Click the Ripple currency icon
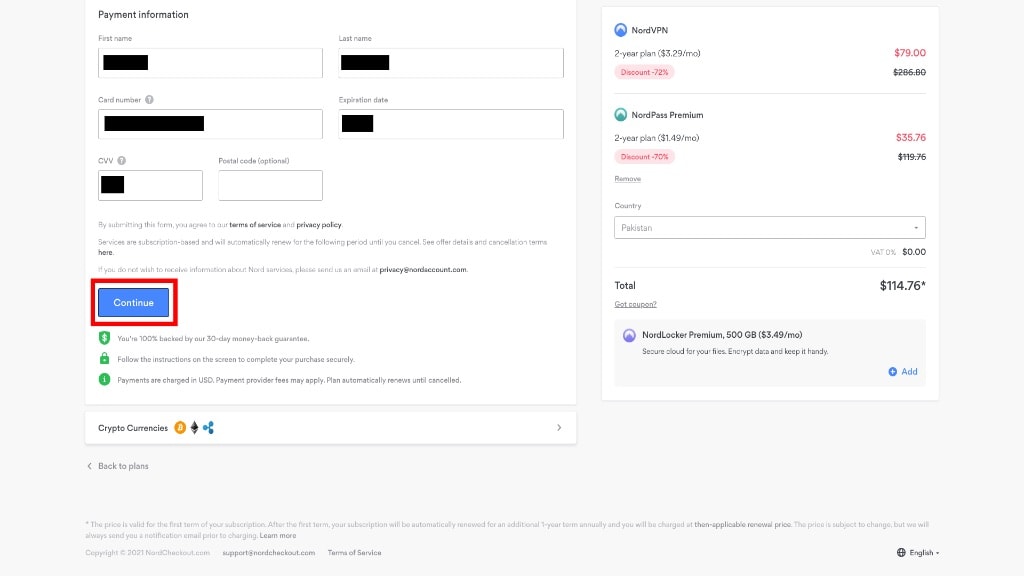This screenshot has height=576, width=1024. tap(208, 428)
